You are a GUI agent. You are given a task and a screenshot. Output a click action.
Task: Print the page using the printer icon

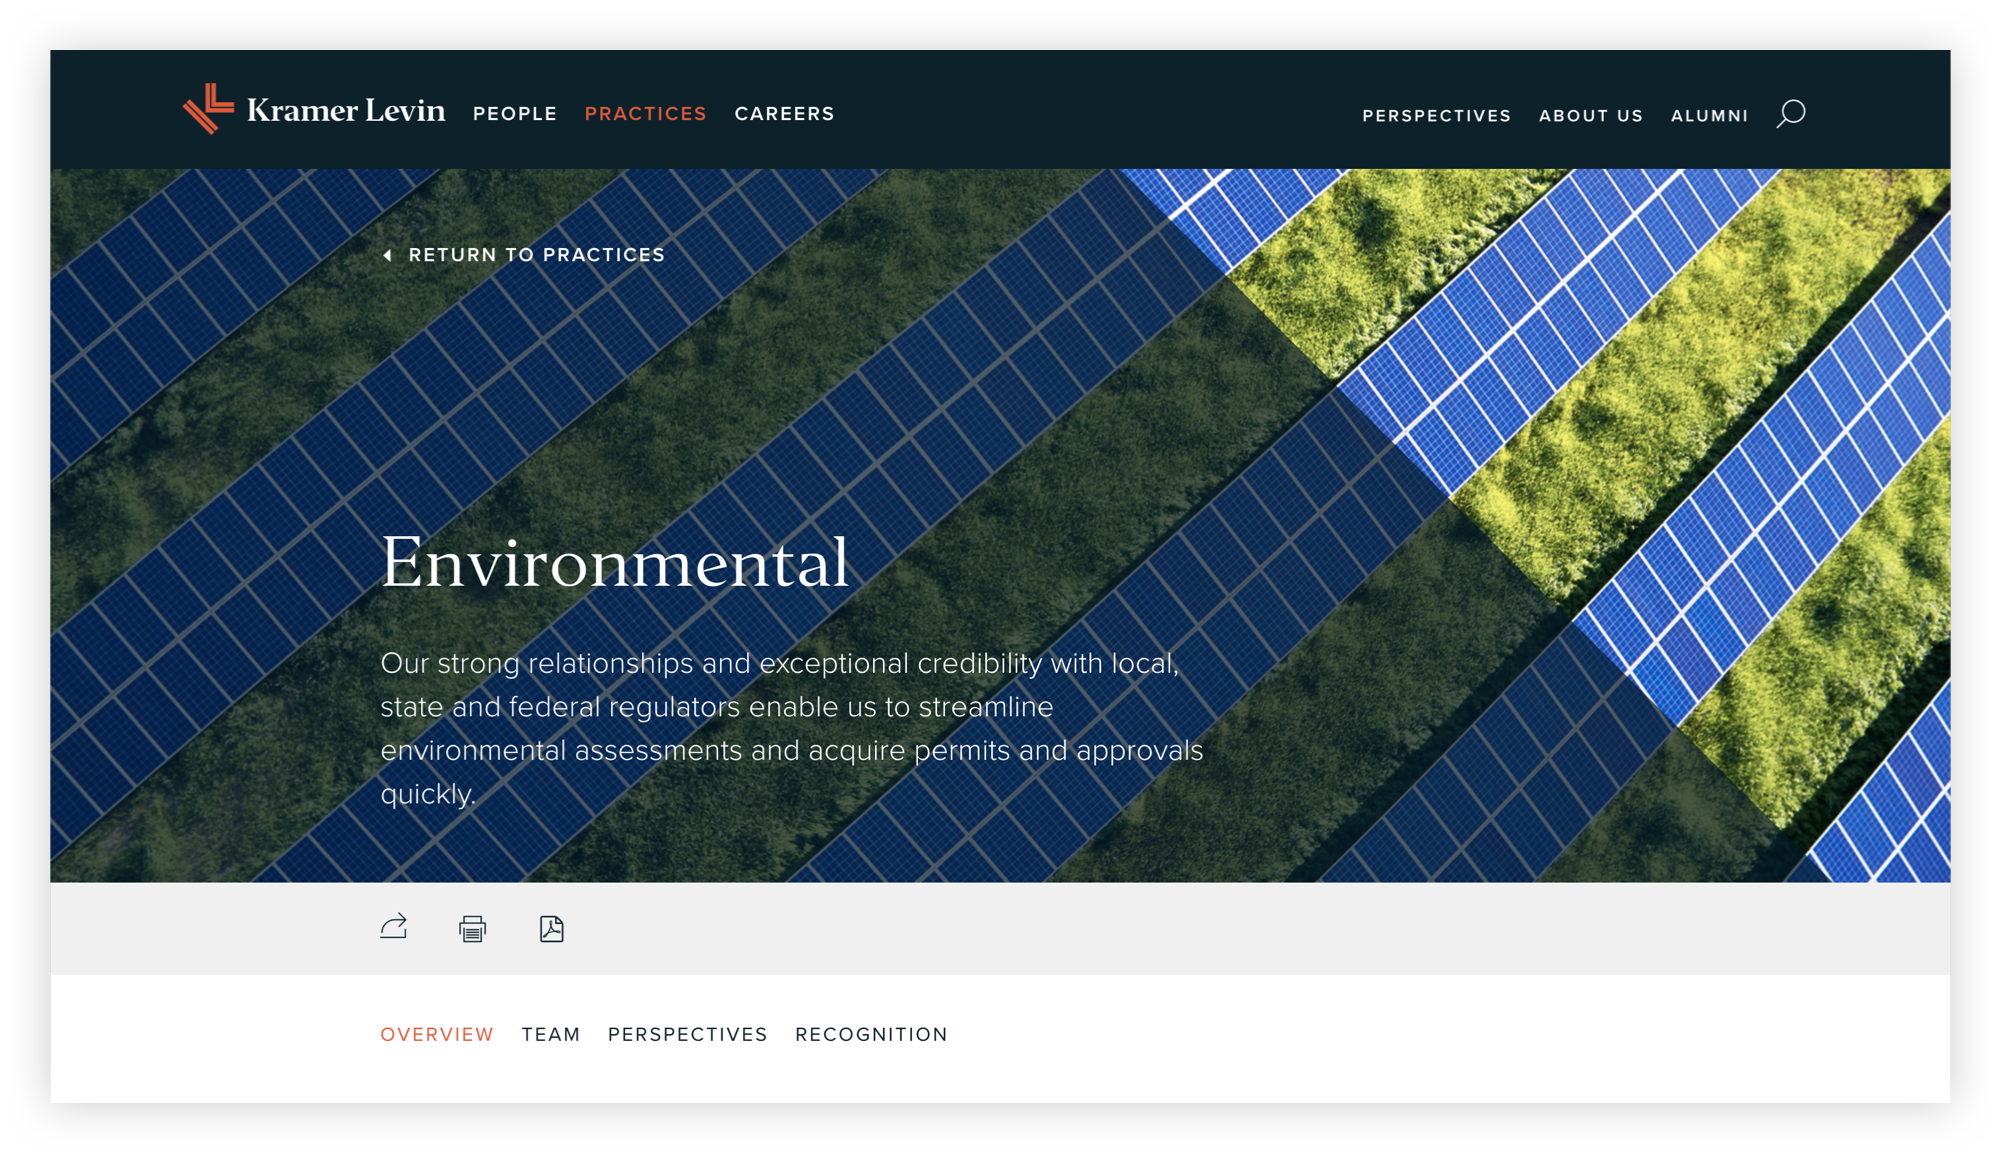pos(472,929)
